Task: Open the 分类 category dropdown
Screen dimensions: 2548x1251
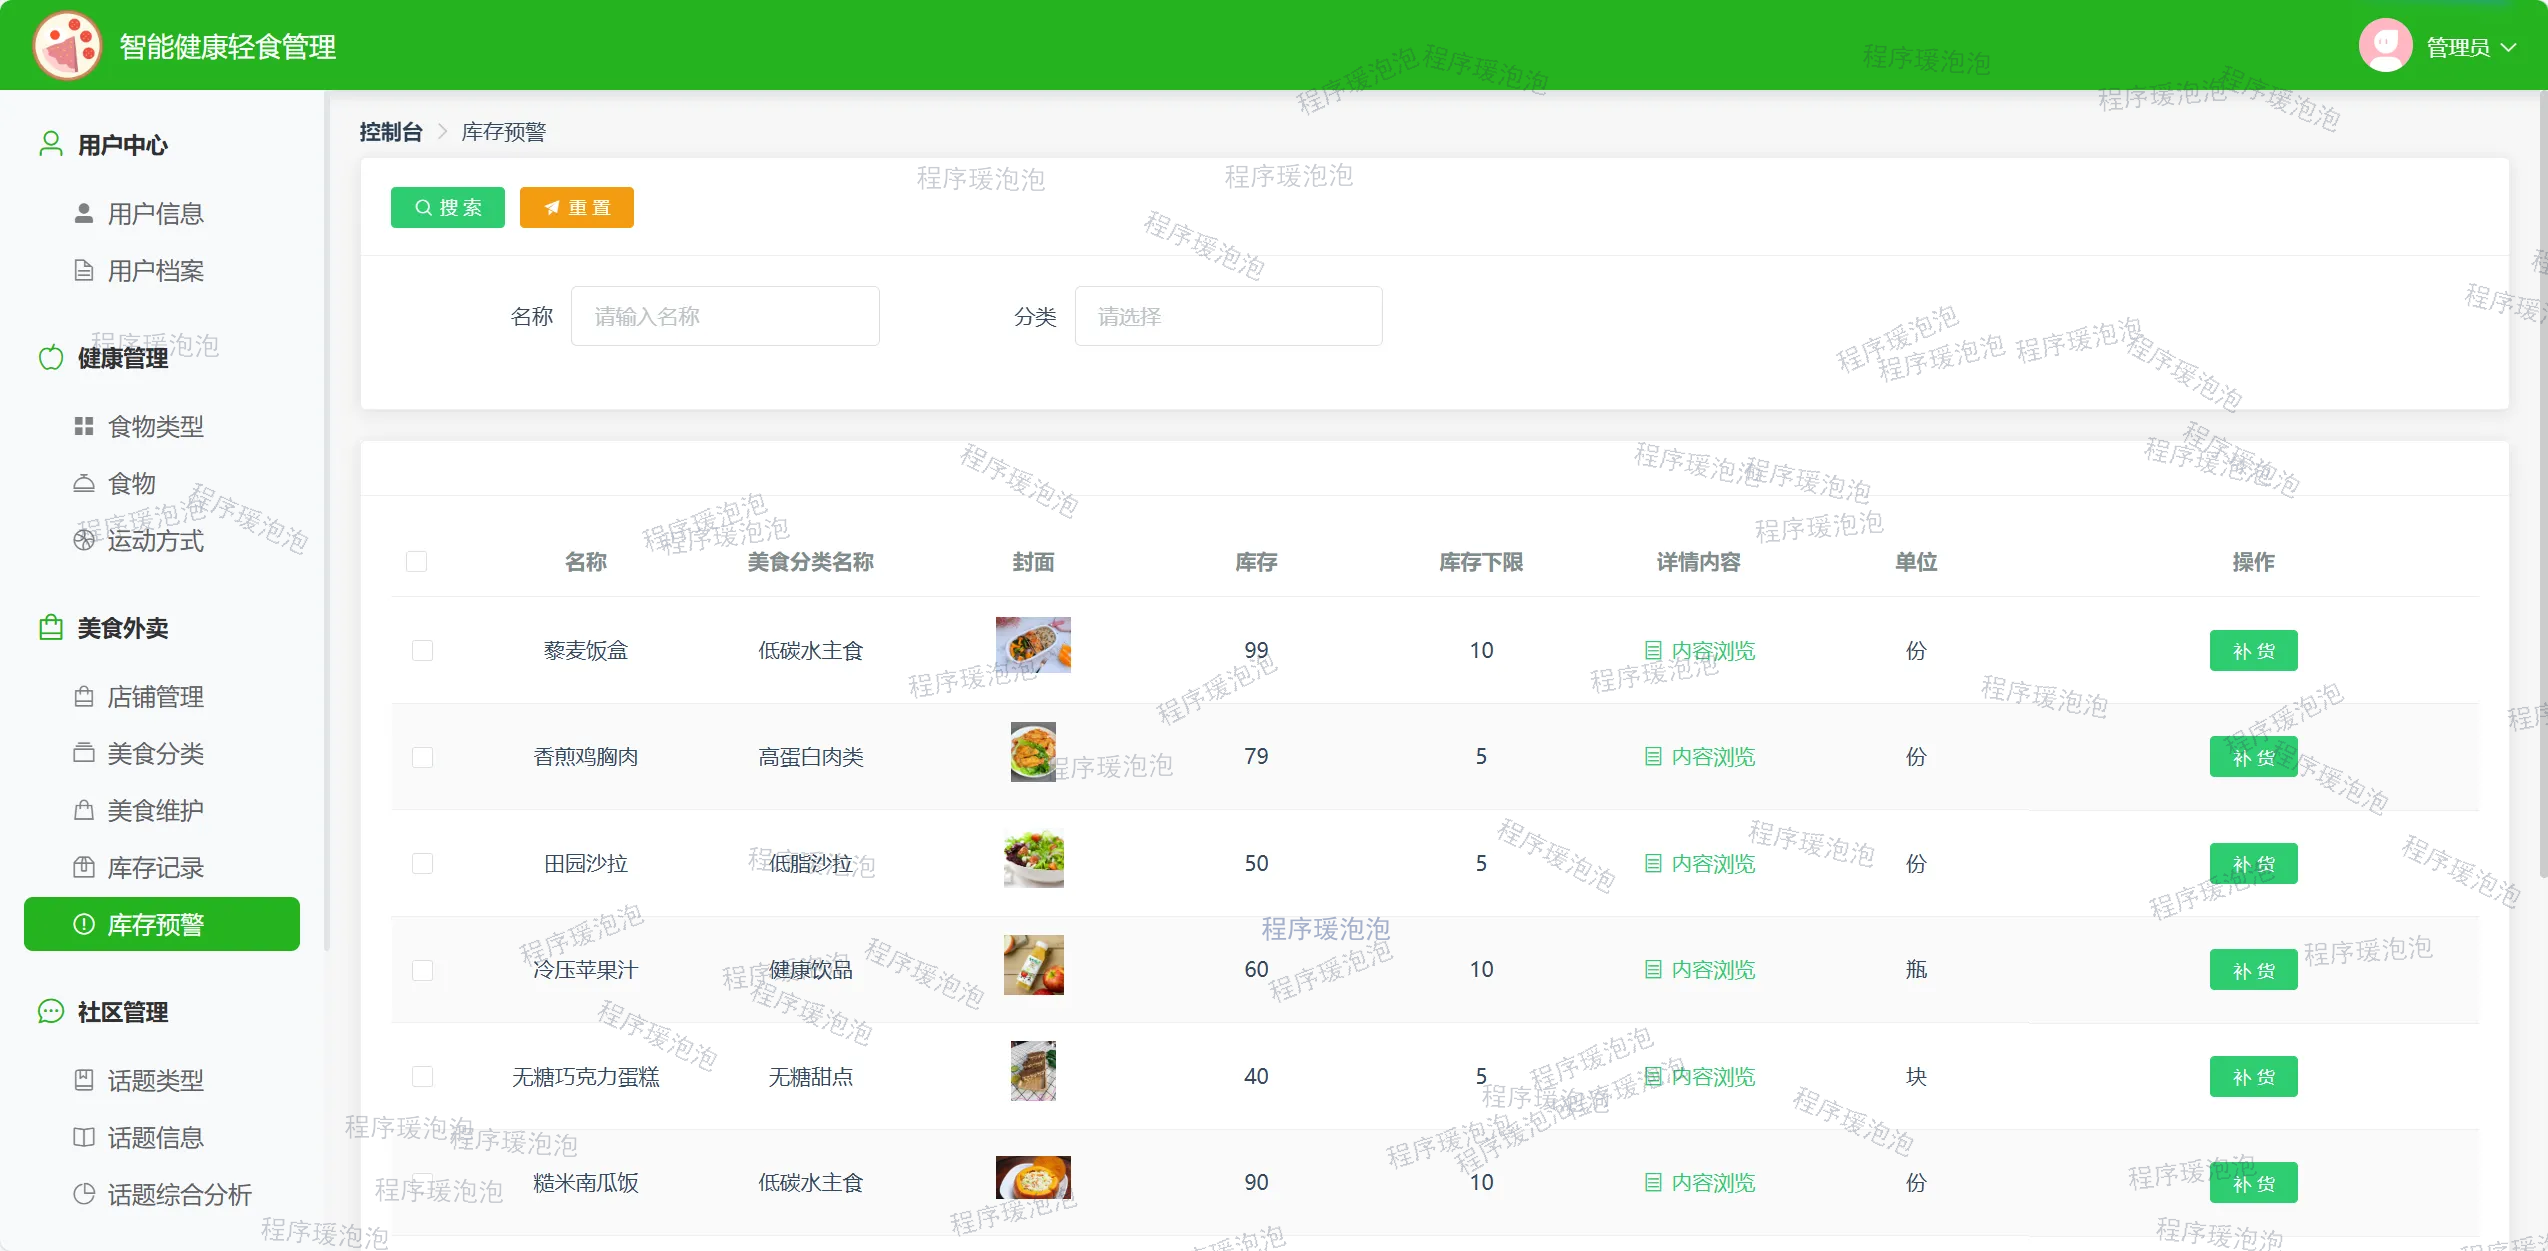Action: point(1228,317)
